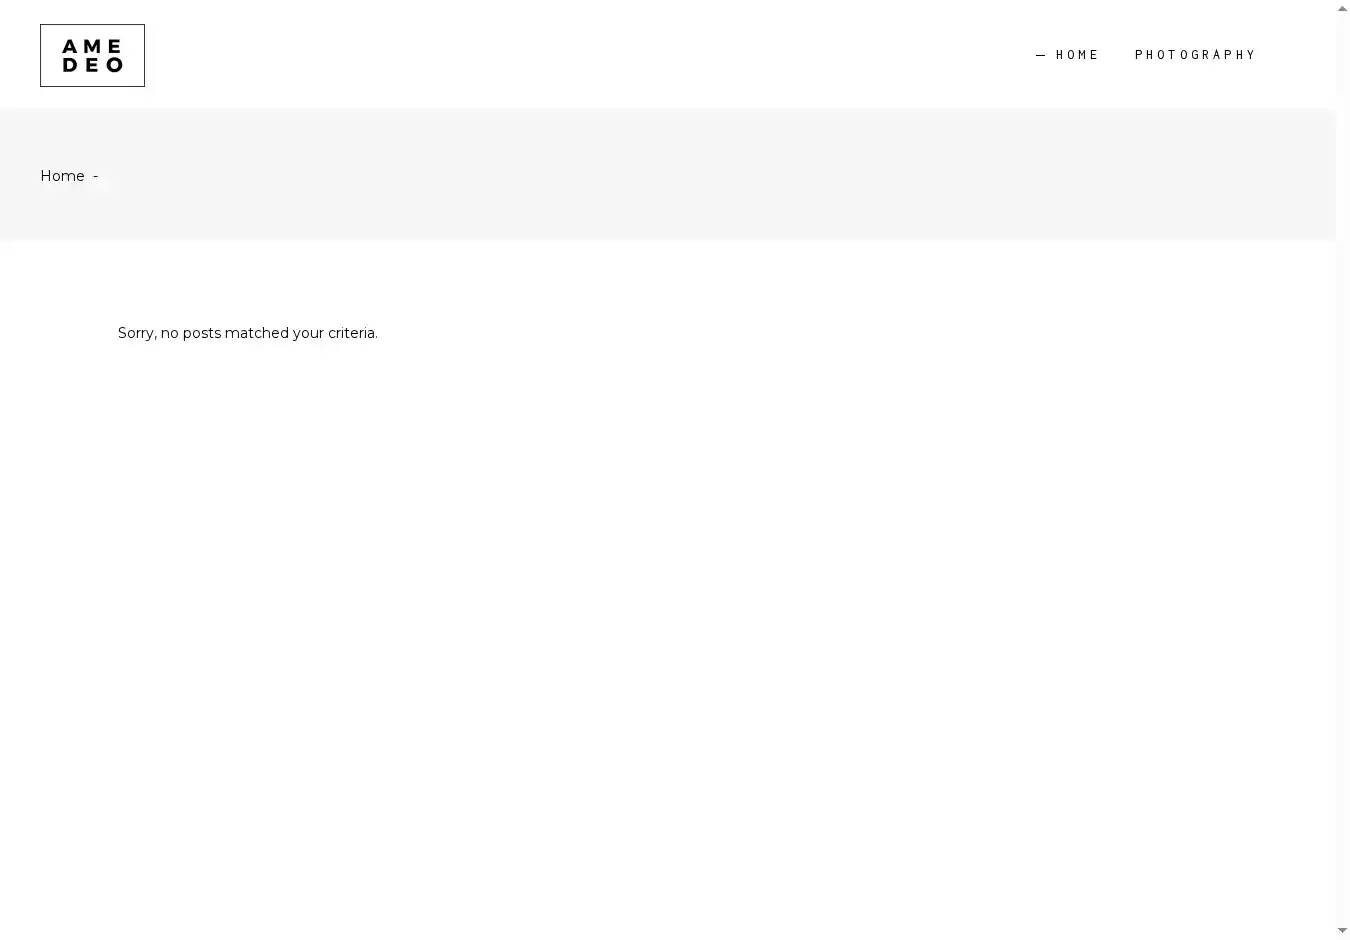Screen dimensions: 1350x940
Task: Click the AMEDEO boxed logo
Action: coord(92,55)
